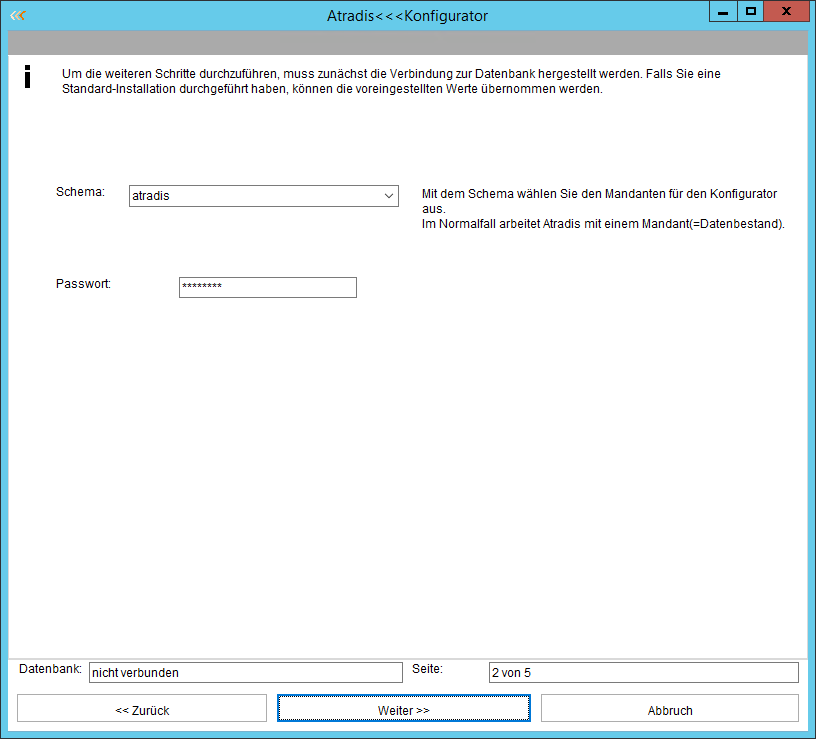816x739 pixels.
Task: Go back with the "<< Zurück" button
Action: tap(142, 708)
